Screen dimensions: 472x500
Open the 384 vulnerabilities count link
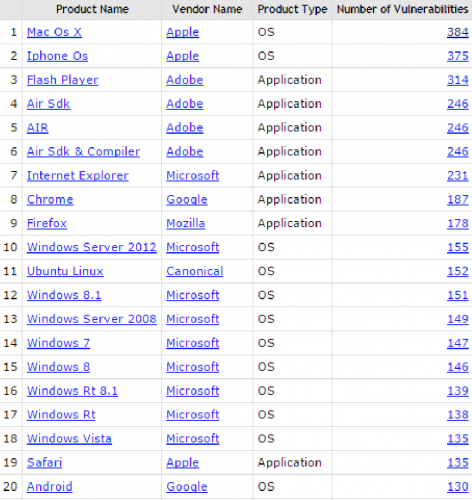pyautogui.click(x=458, y=32)
